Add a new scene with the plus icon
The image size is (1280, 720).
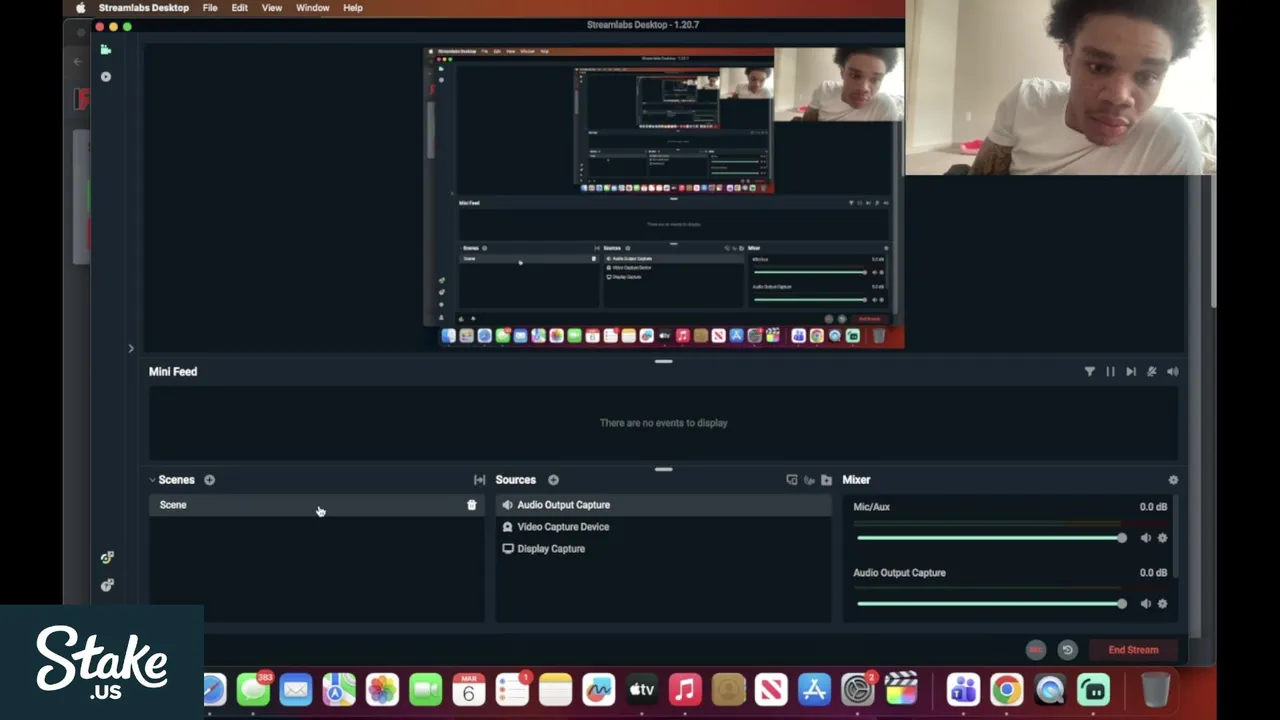coord(209,480)
